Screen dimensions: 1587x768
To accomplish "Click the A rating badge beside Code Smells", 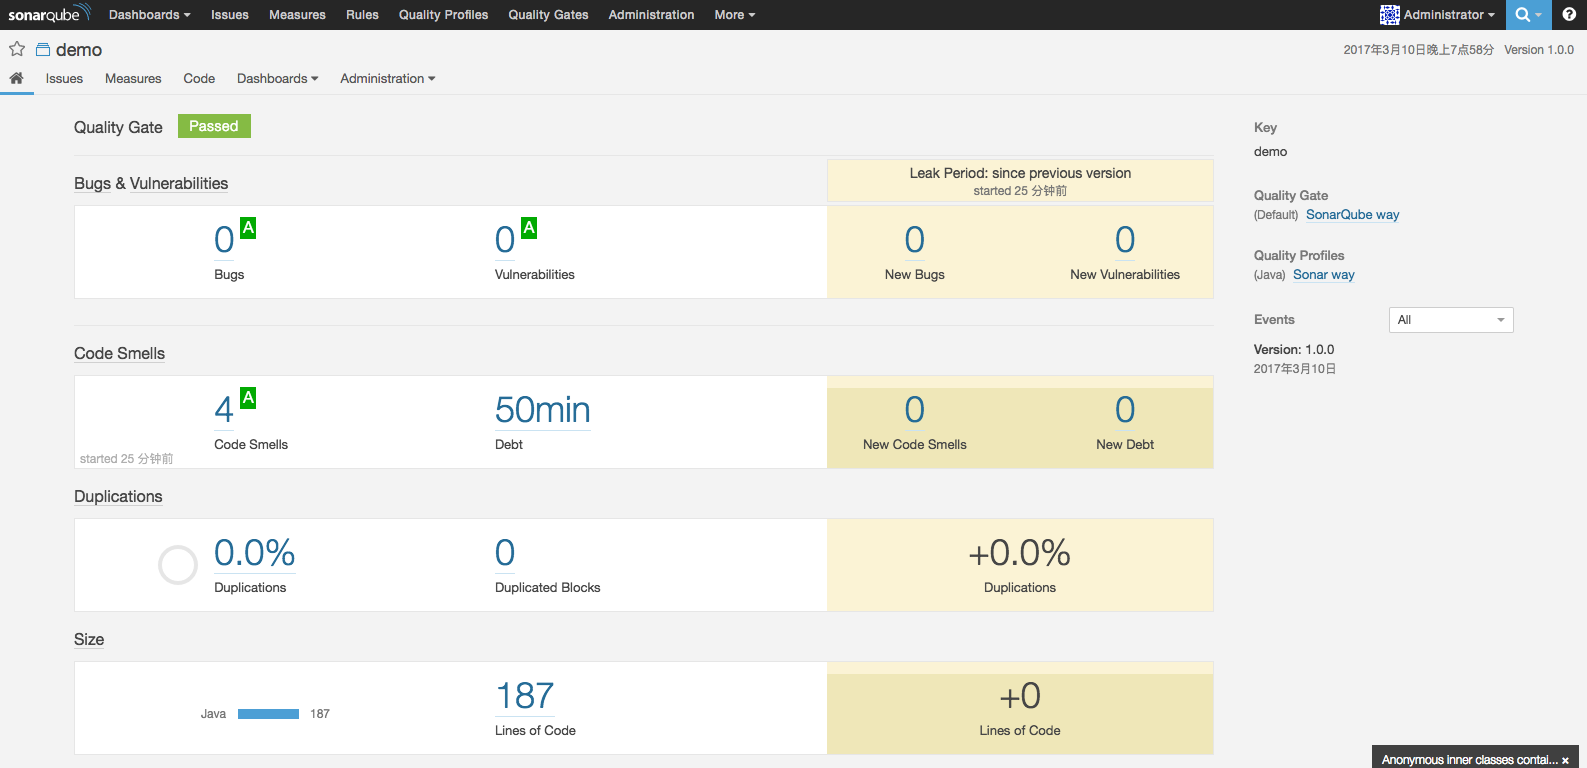I will click(248, 398).
